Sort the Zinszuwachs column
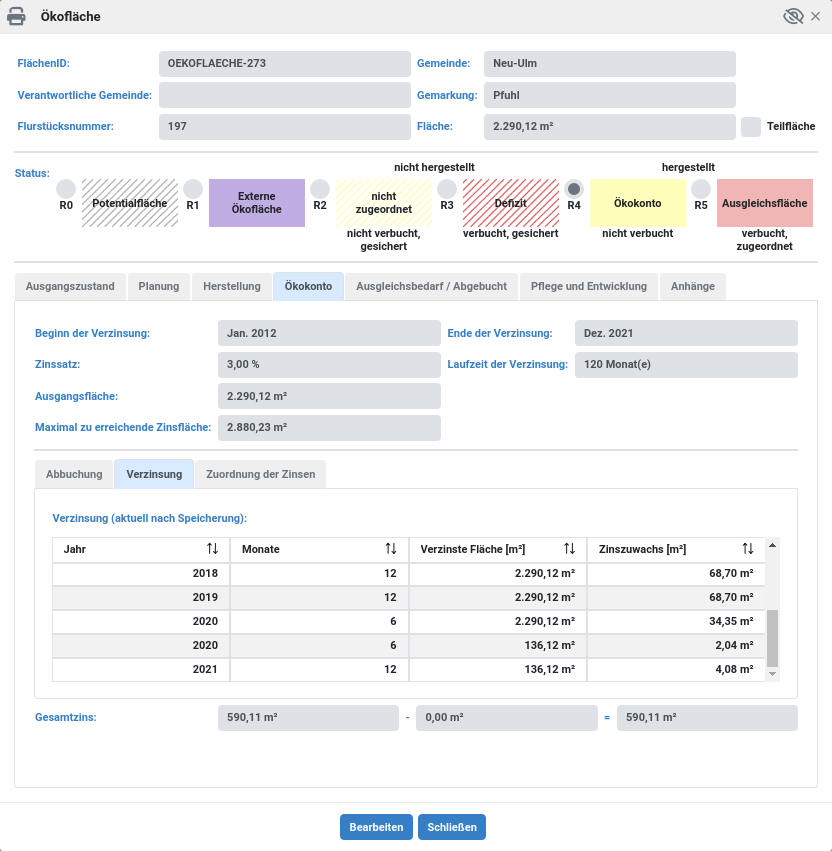 coord(748,549)
